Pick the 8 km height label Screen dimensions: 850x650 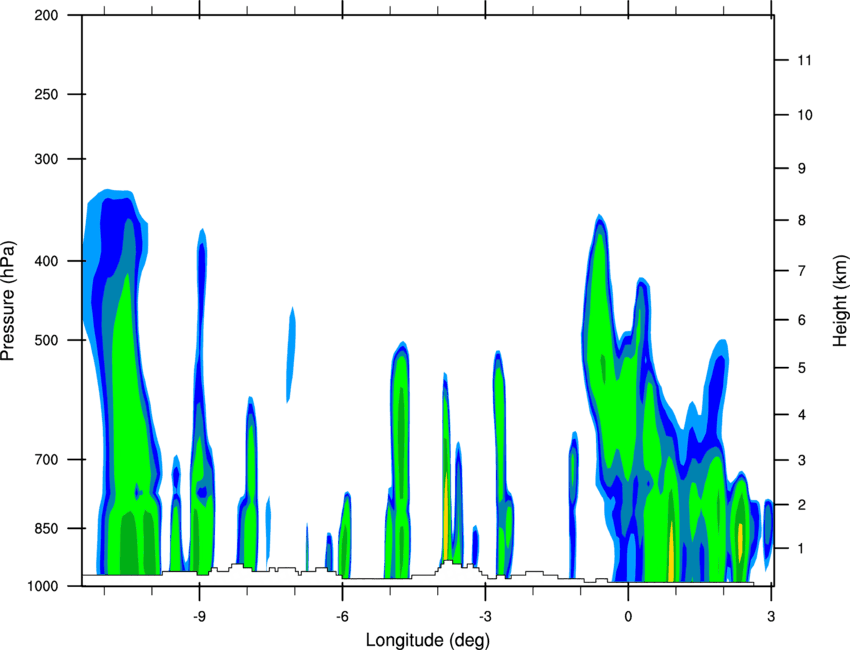(x=802, y=220)
